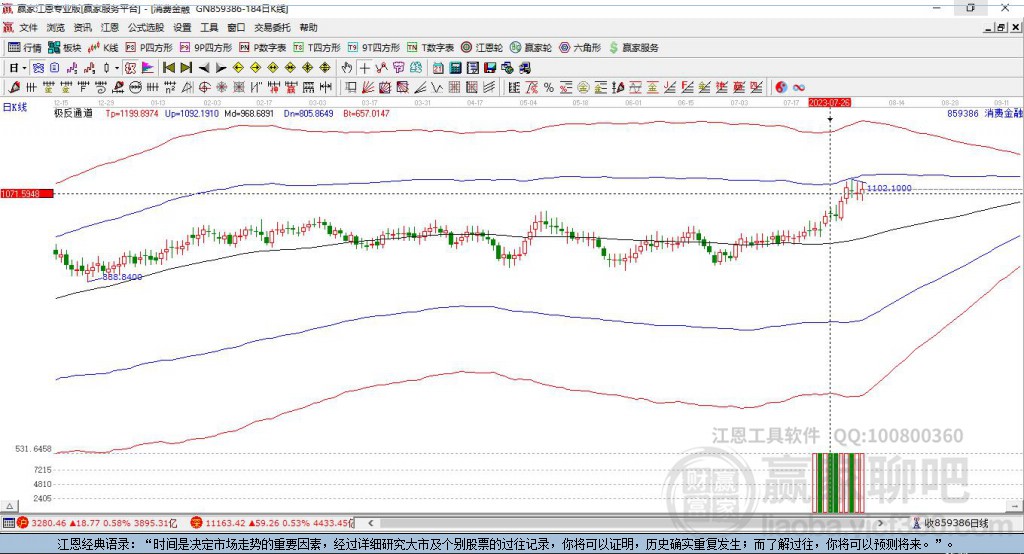The height and width of the screenshot is (554, 1024).
Task: Click the status bar grid icon at far left
Action: pos(8,523)
